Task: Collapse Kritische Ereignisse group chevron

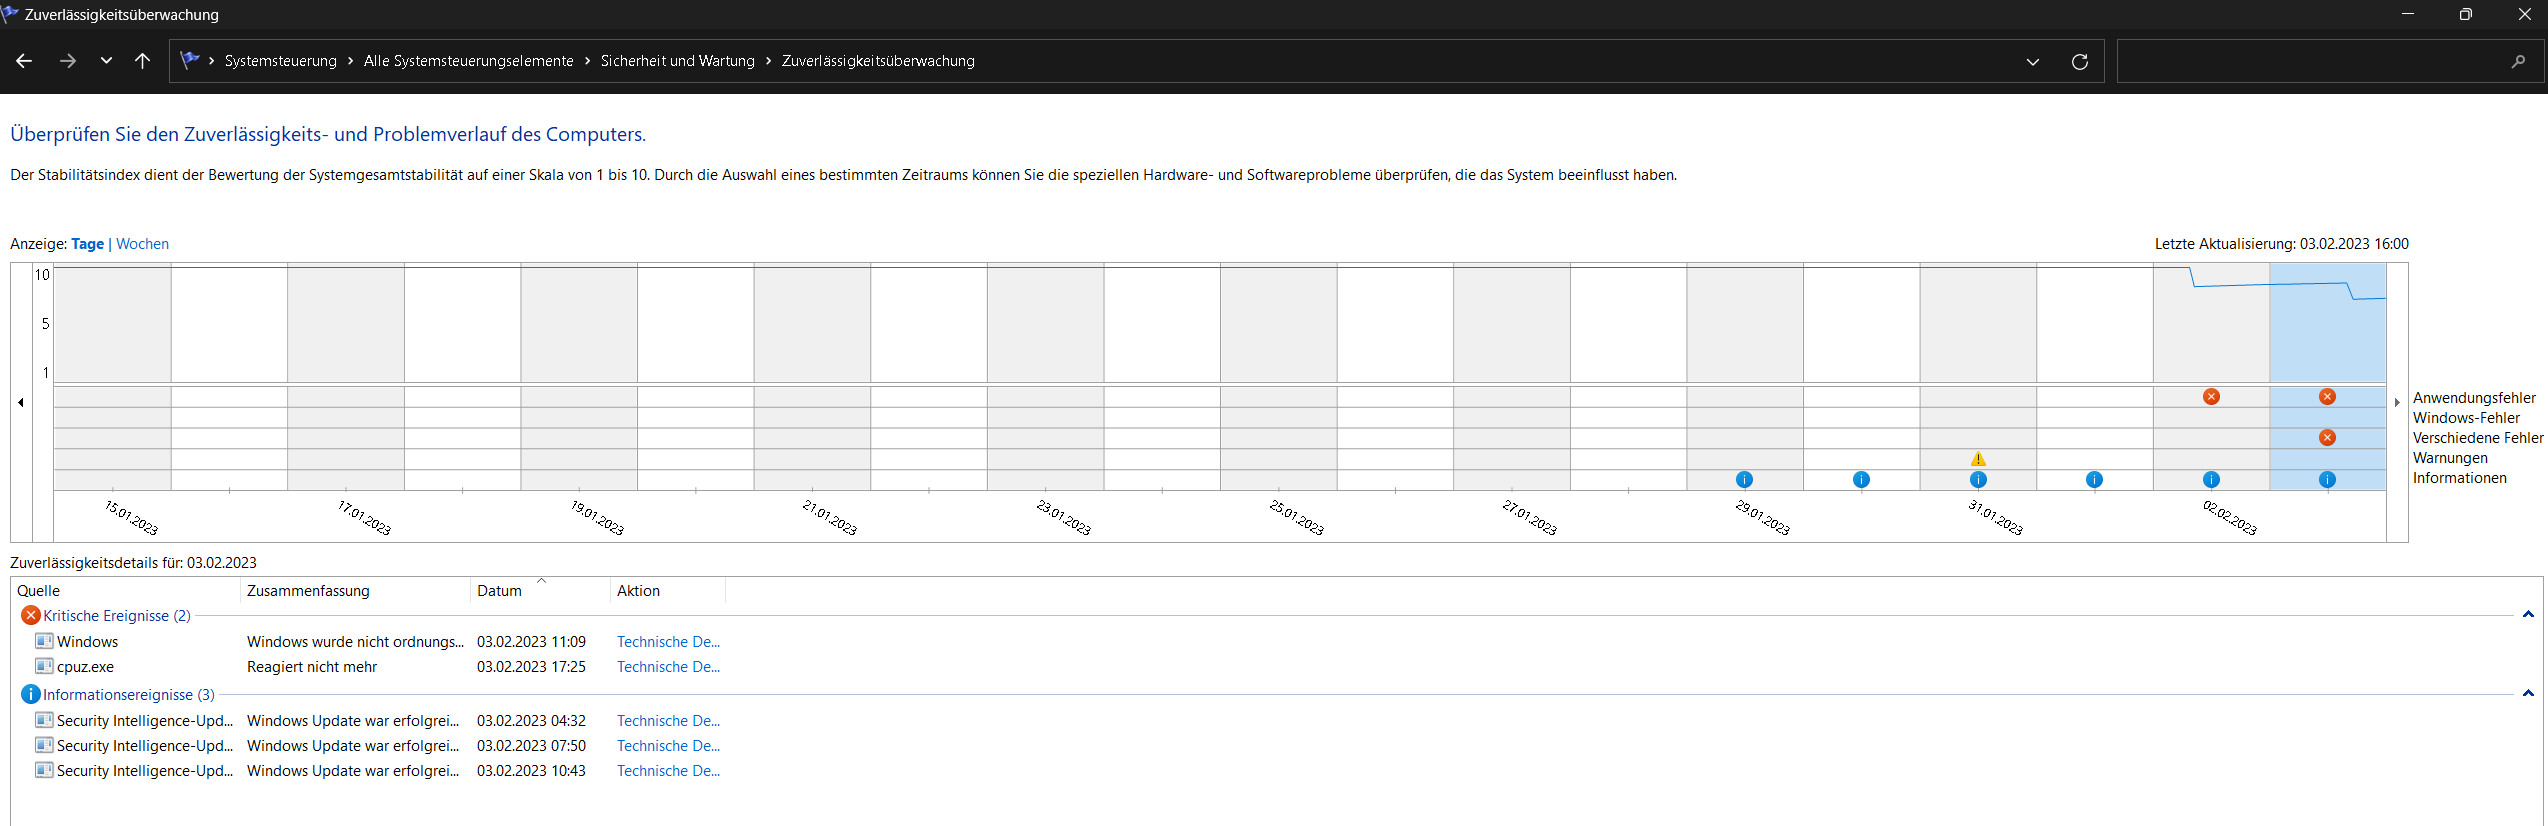Action: click(x=2528, y=615)
